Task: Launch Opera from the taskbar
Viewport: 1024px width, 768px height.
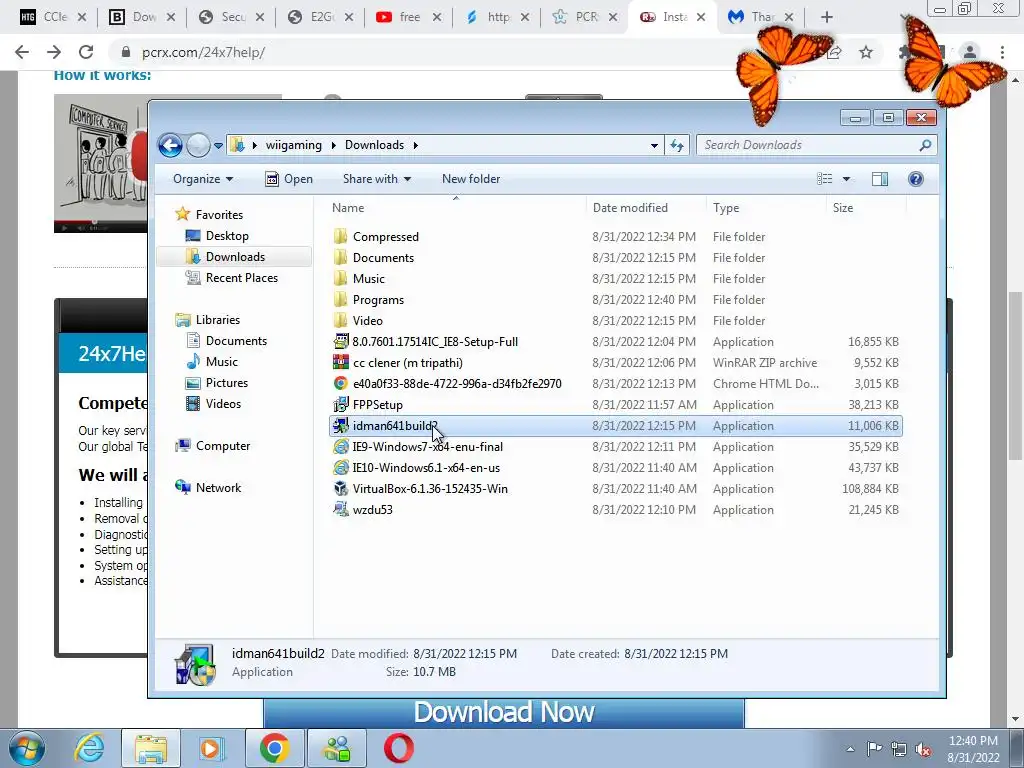Action: pyautogui.click(x=398, y=748)
